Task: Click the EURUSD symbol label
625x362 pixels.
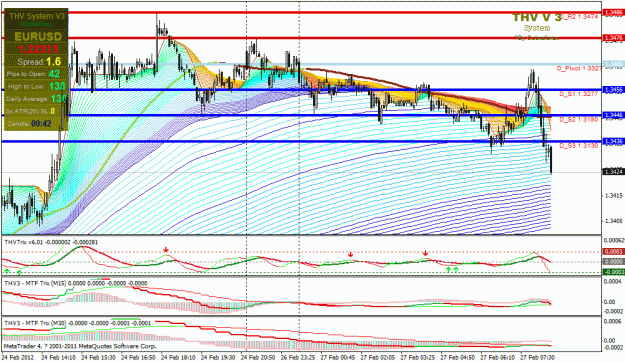Action: 38,37
